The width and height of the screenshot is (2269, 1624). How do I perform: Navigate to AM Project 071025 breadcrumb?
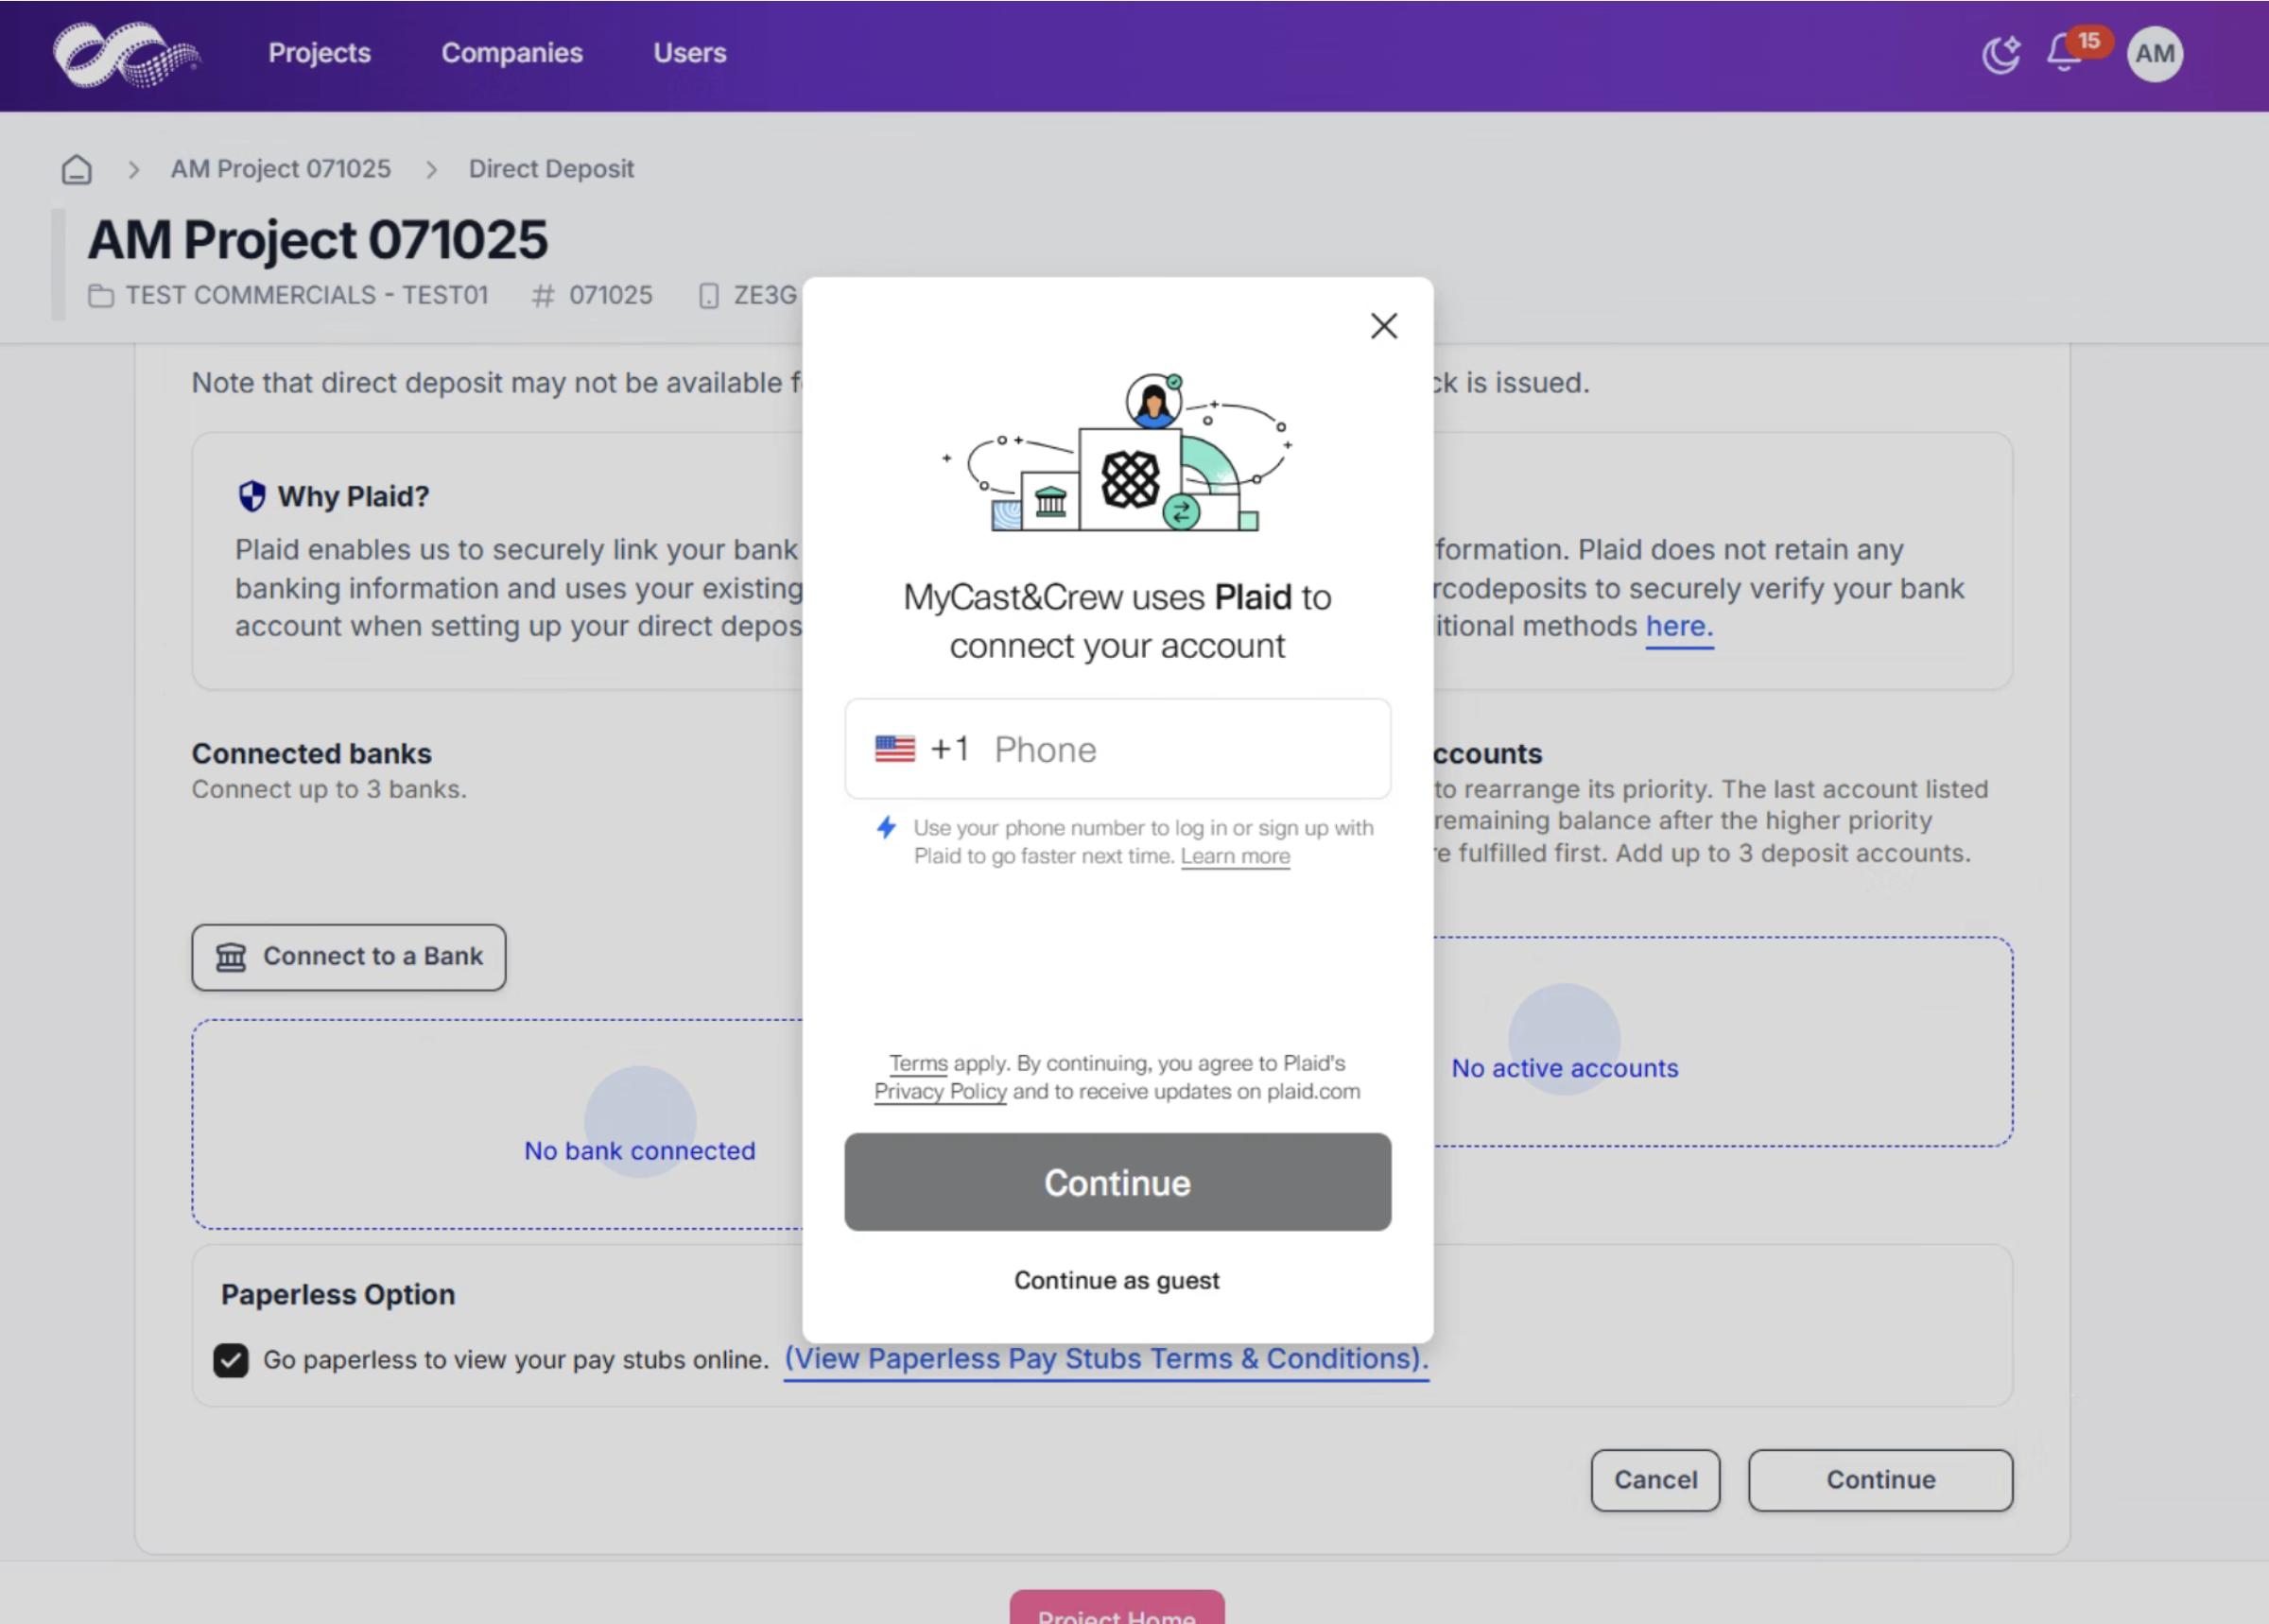[281, 169]
